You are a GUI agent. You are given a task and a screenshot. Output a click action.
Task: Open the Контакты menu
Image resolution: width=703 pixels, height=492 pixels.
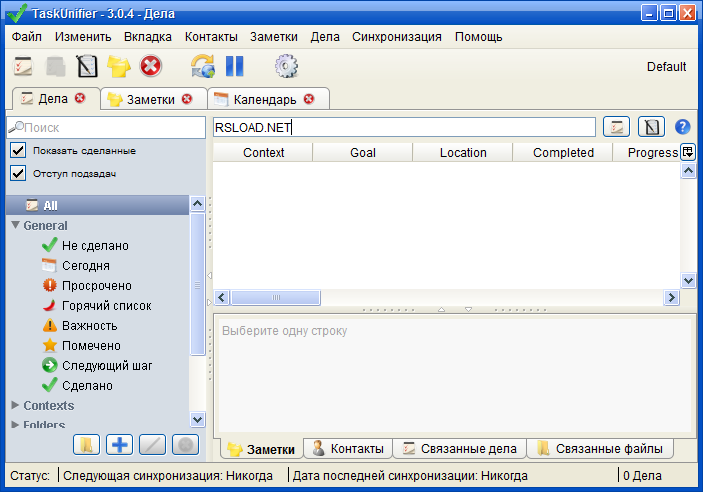211,37
